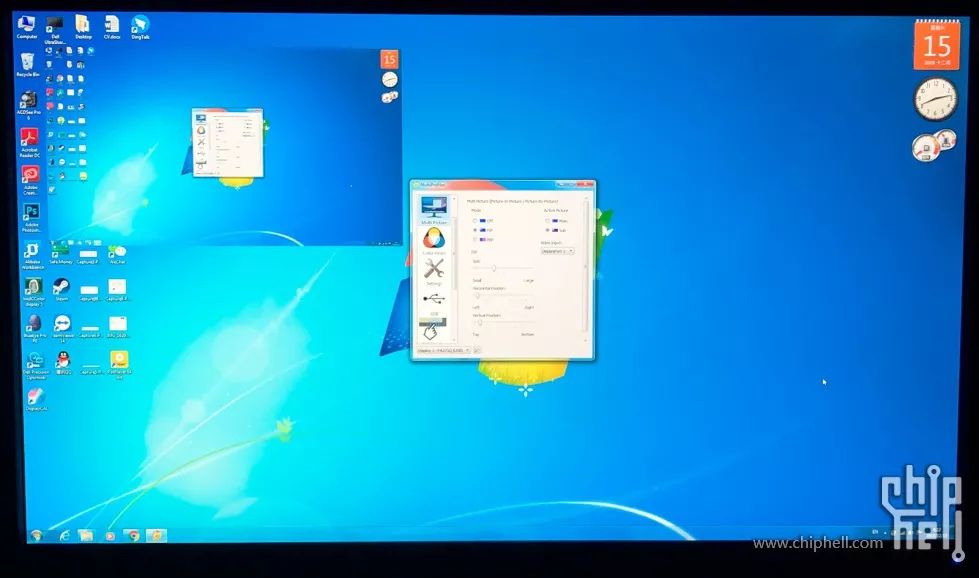Open the CV.docx file icon

pyautogui.click(x=112, y=28)
